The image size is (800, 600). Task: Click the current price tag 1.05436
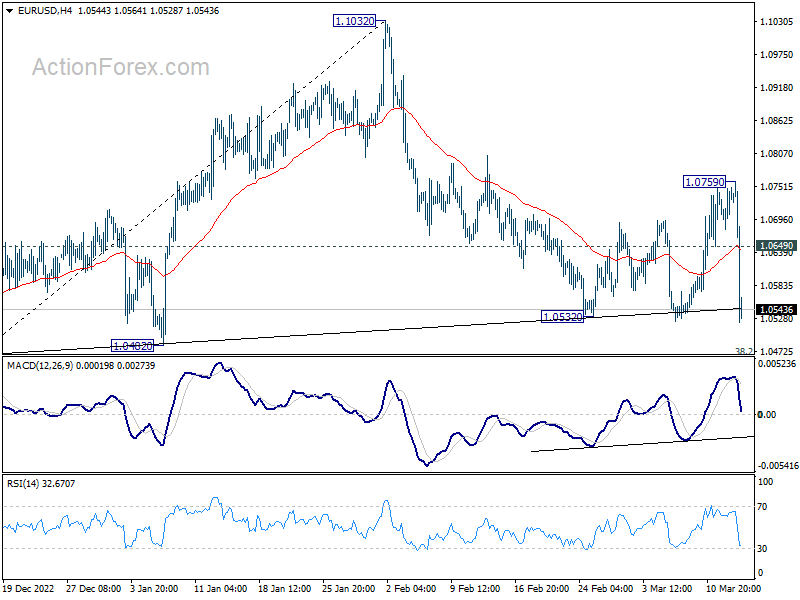coord(776,310)
